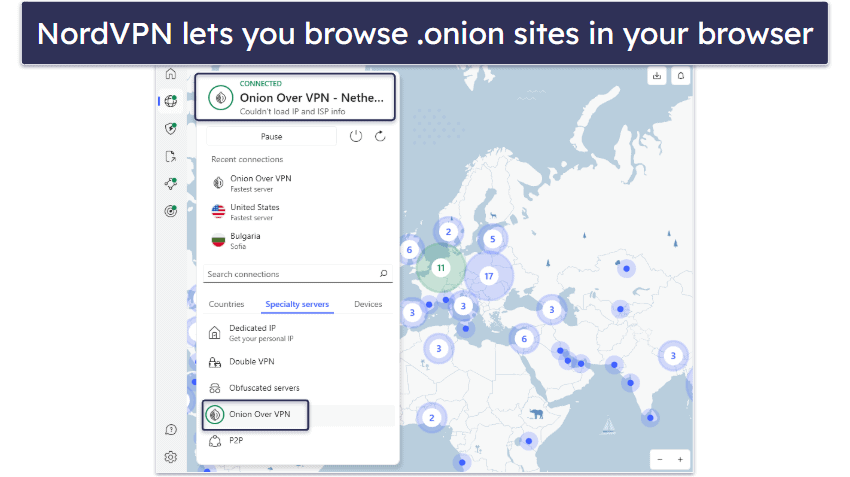This screenshot has height=477, width=850.
Task: Switch to the Countries tab
Action: tap(227, 304)
